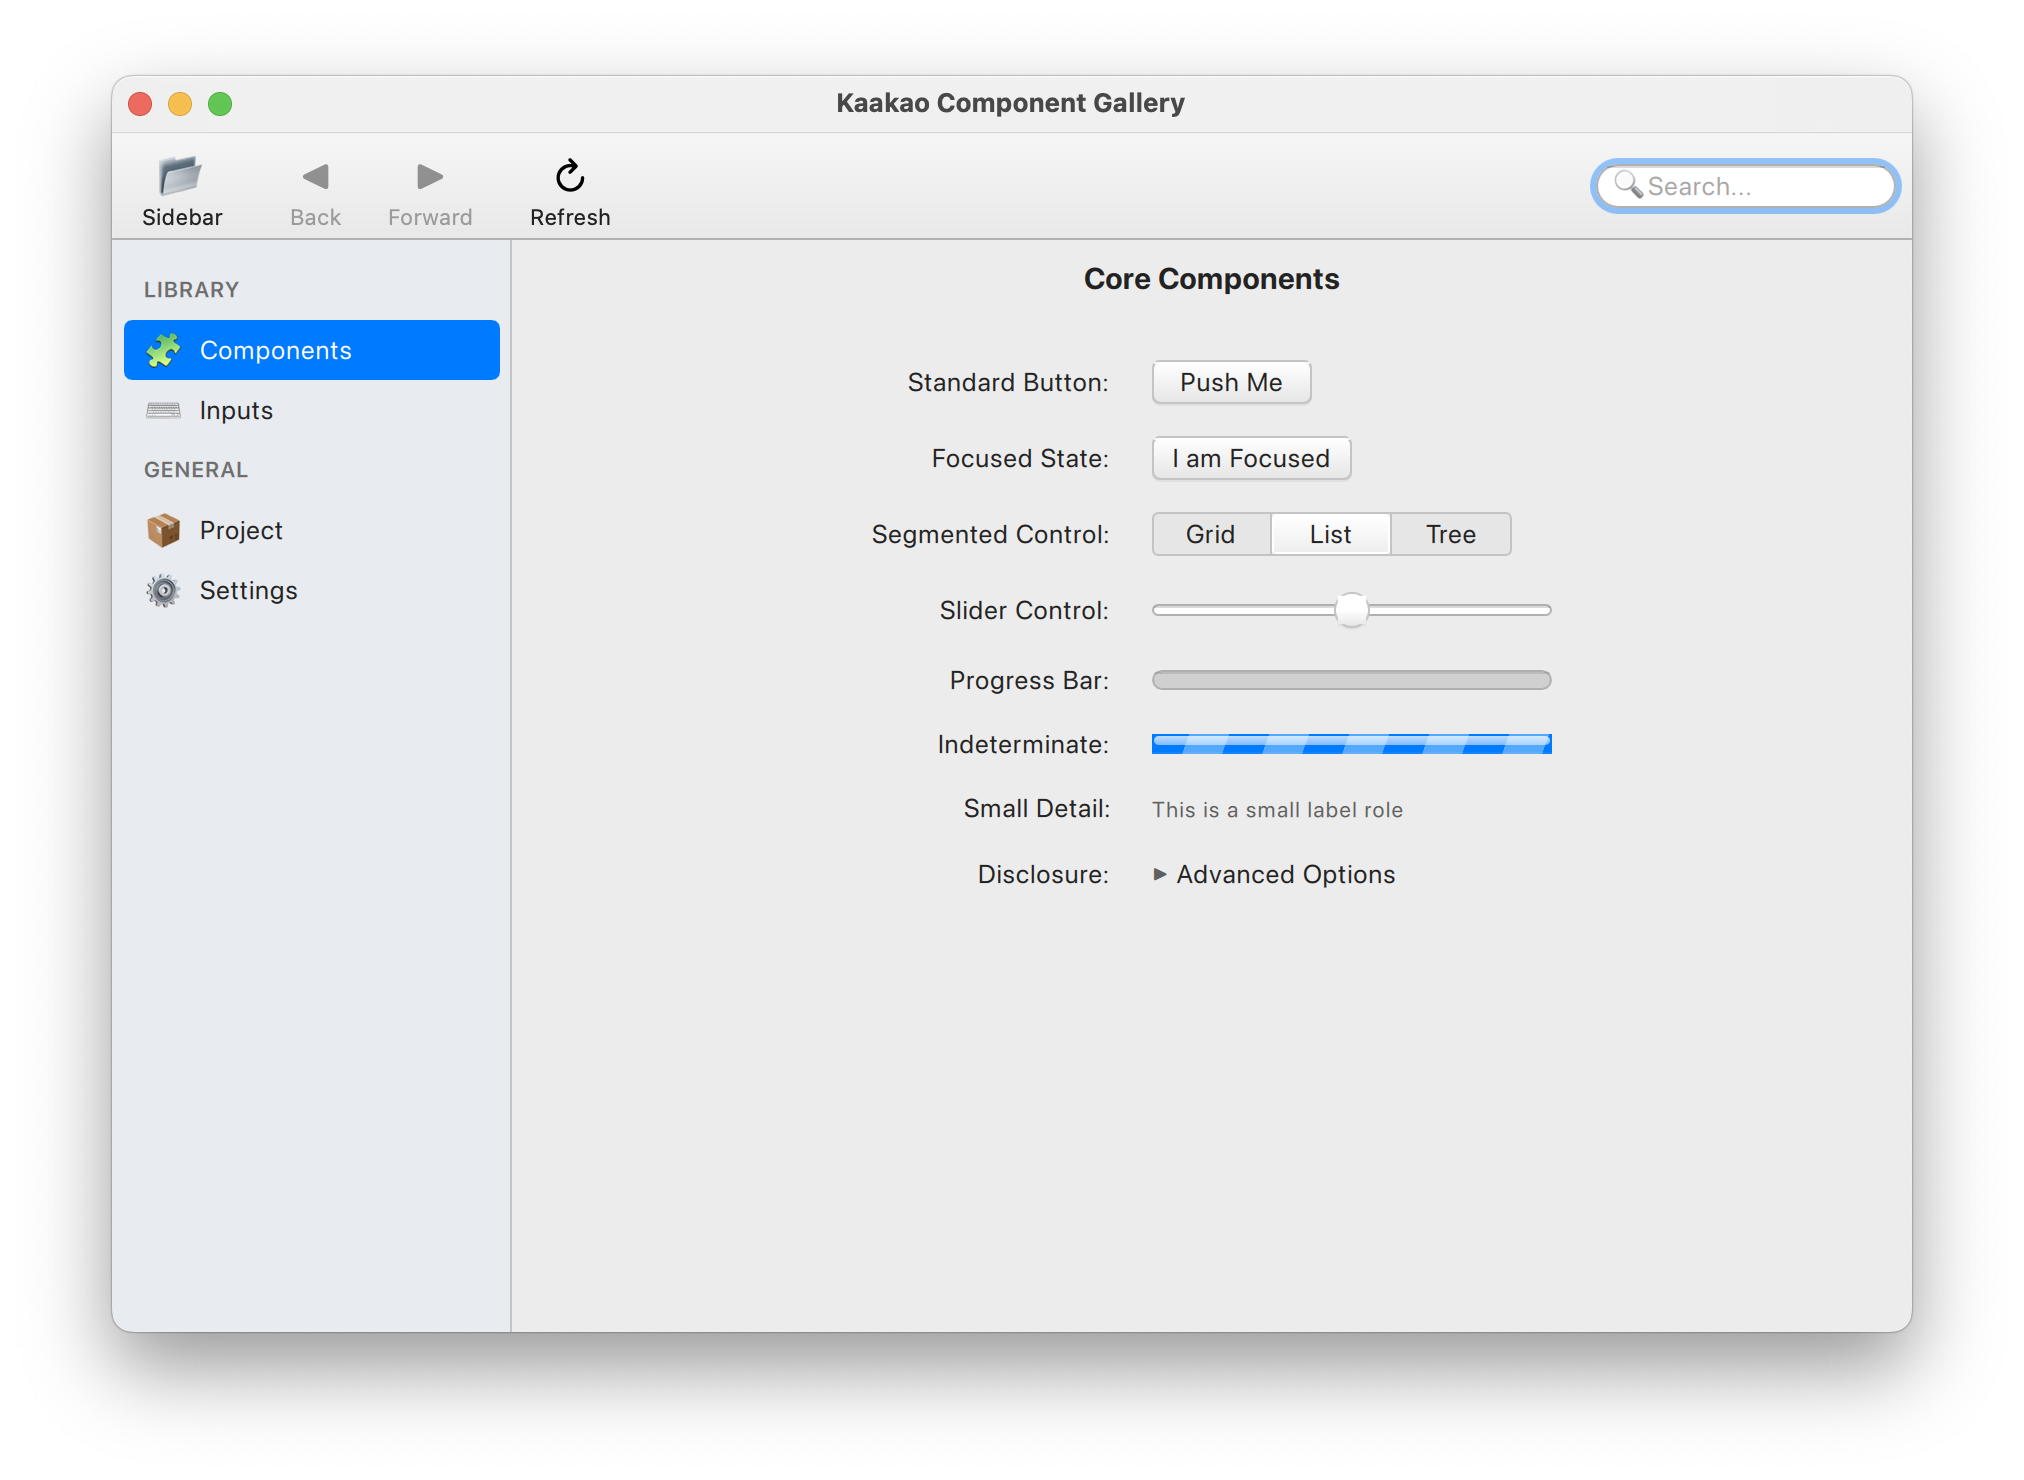Click the Segmented Control: label
This screenshot has width=2024, height=1480.
click(990, 534)
